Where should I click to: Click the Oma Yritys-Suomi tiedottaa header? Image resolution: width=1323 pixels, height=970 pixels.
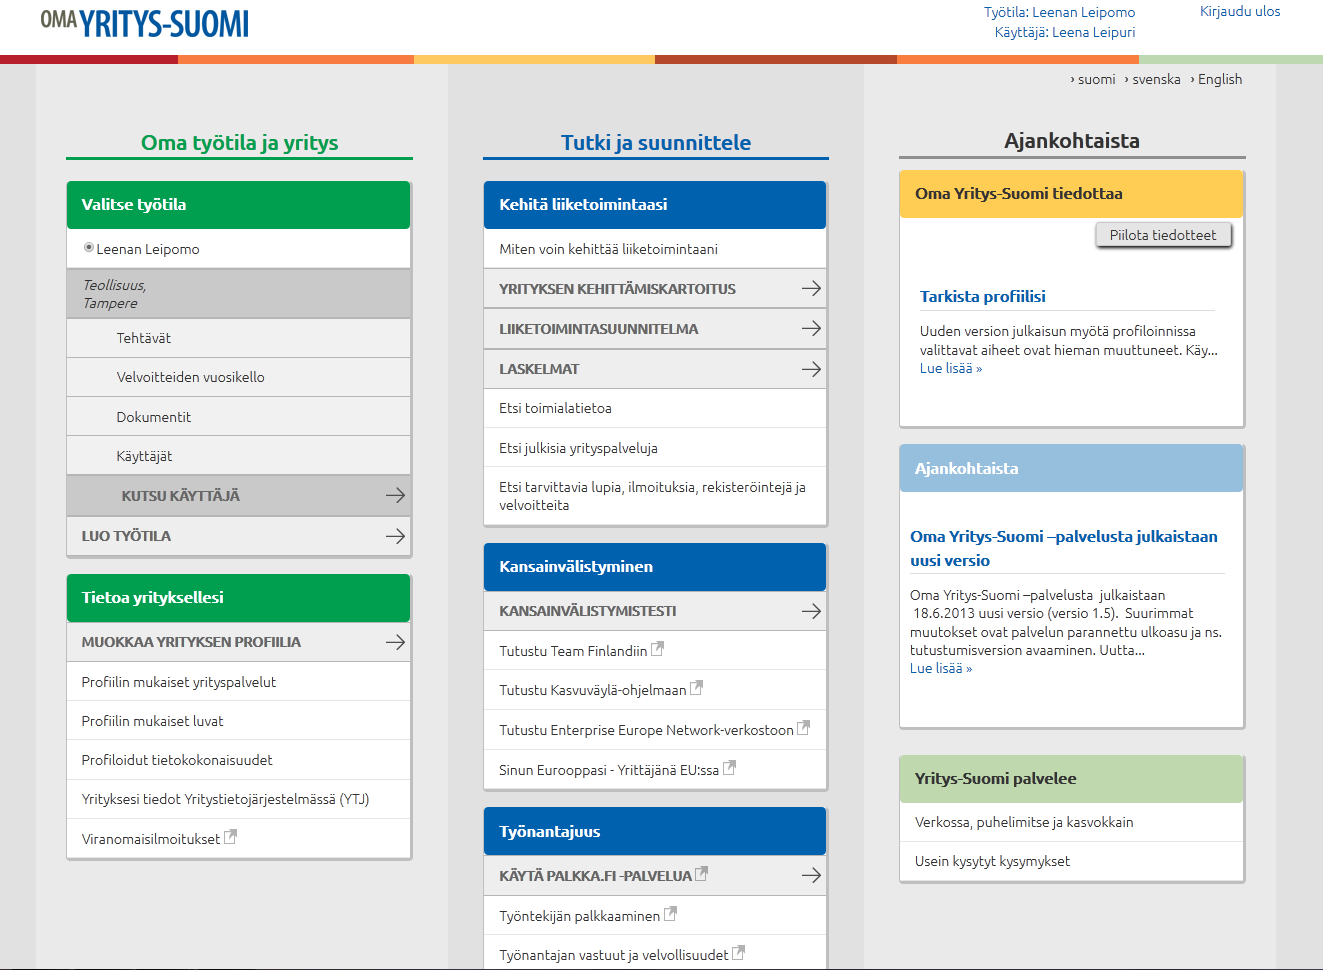point(1072,194)
